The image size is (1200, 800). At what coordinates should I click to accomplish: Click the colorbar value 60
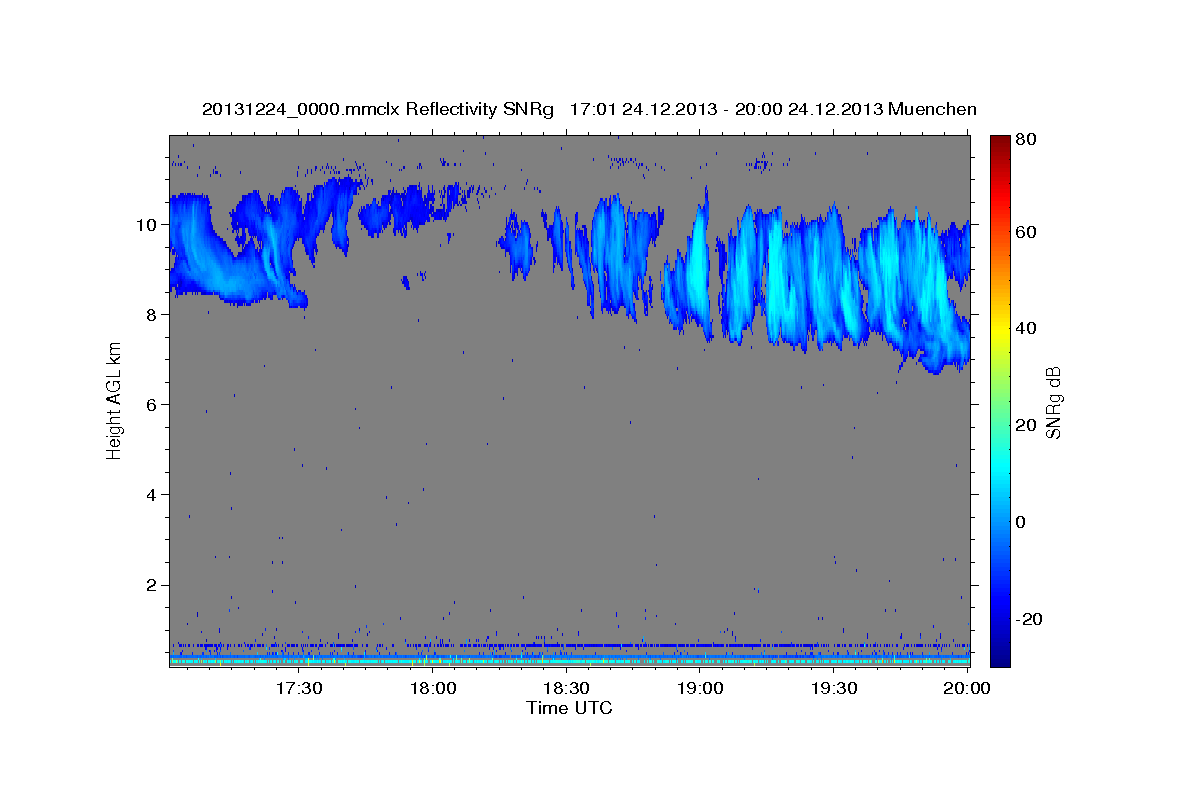click(1025, 232)
